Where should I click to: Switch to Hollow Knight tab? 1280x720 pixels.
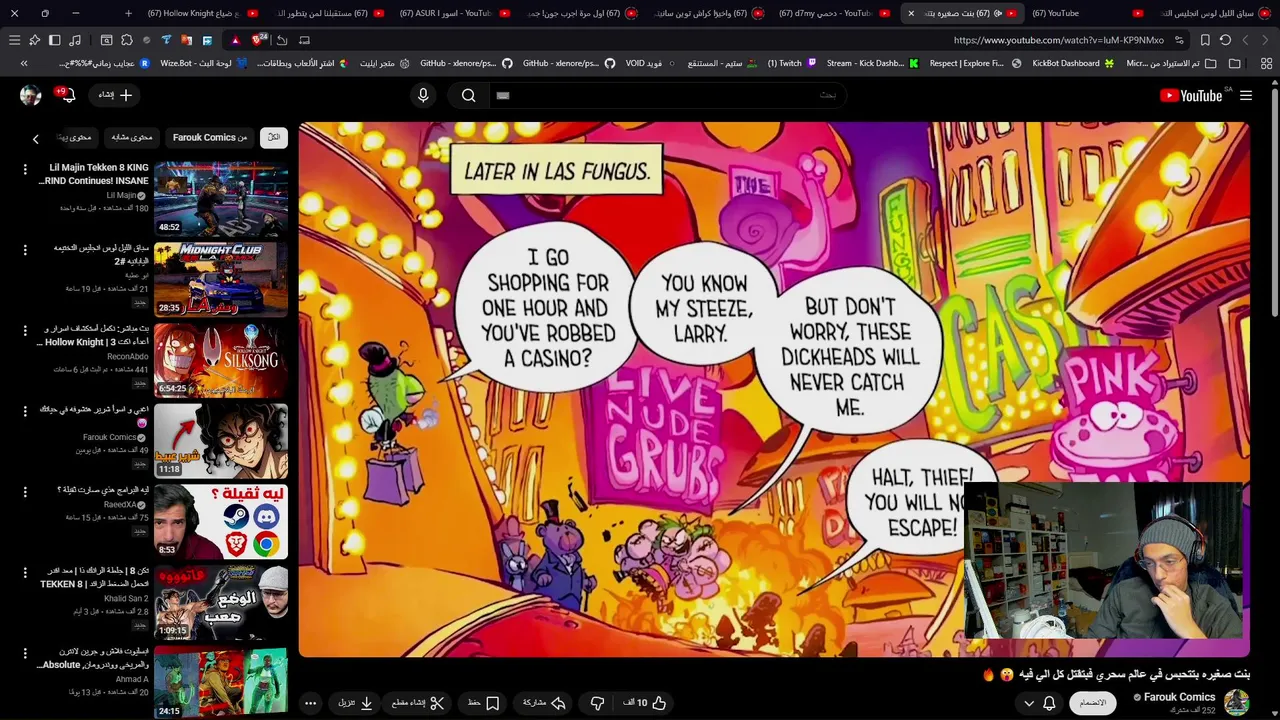[x=203, y=13]
